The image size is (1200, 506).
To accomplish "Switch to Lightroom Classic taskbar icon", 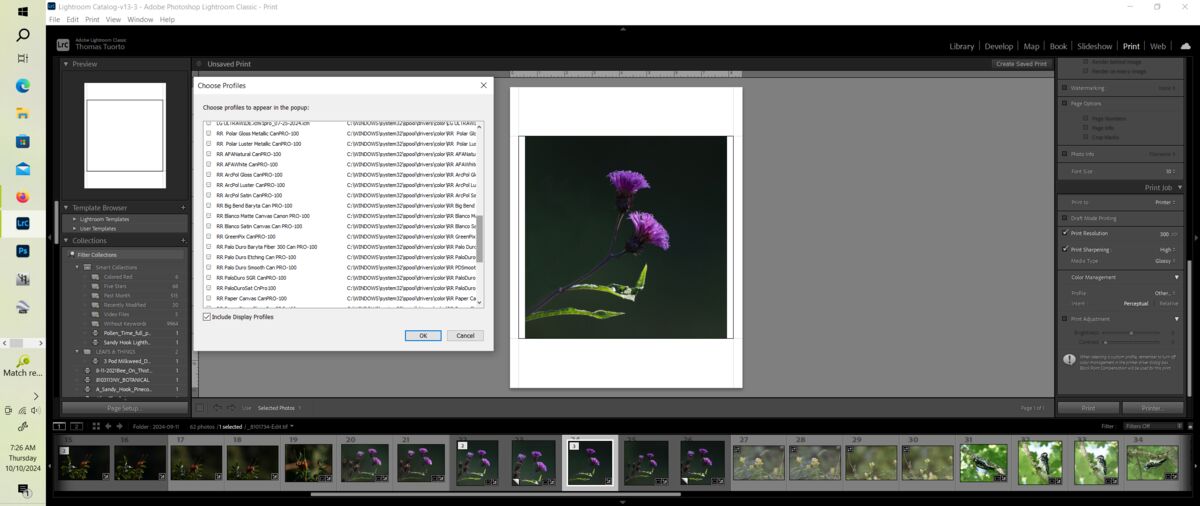I will point(23,224).
